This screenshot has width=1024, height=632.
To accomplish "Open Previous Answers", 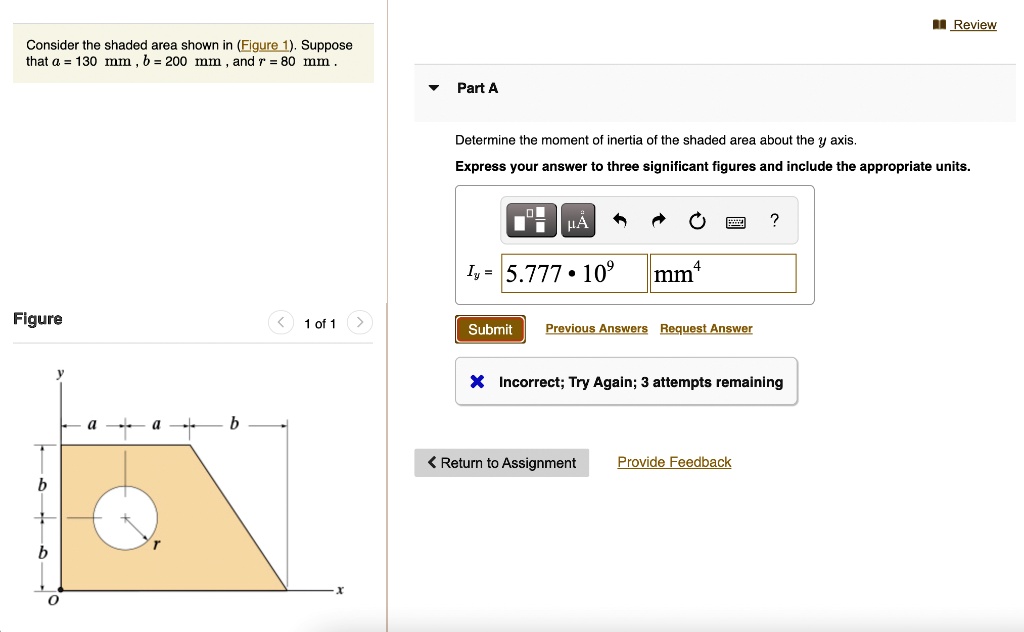I will click(596, 328).
